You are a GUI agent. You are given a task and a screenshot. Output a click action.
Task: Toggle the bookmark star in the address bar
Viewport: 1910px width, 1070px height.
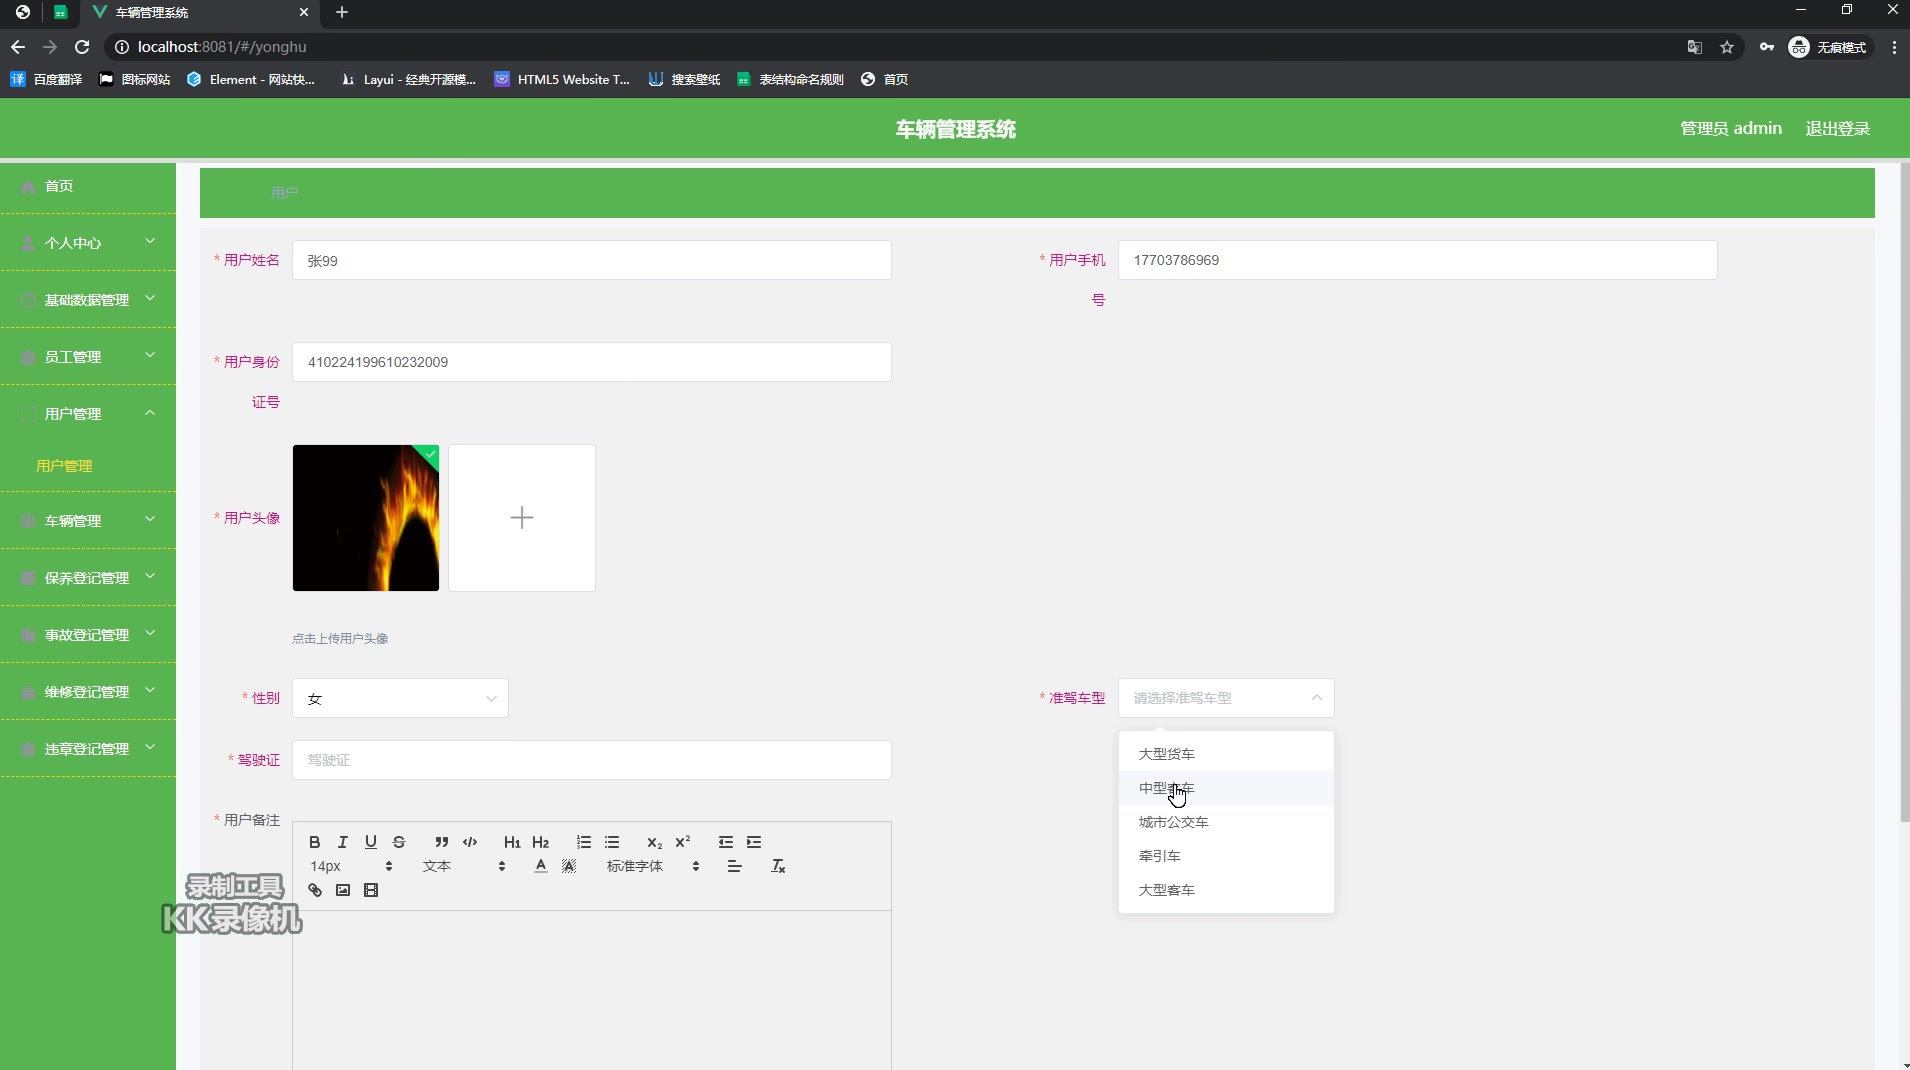pos(1726,47)
